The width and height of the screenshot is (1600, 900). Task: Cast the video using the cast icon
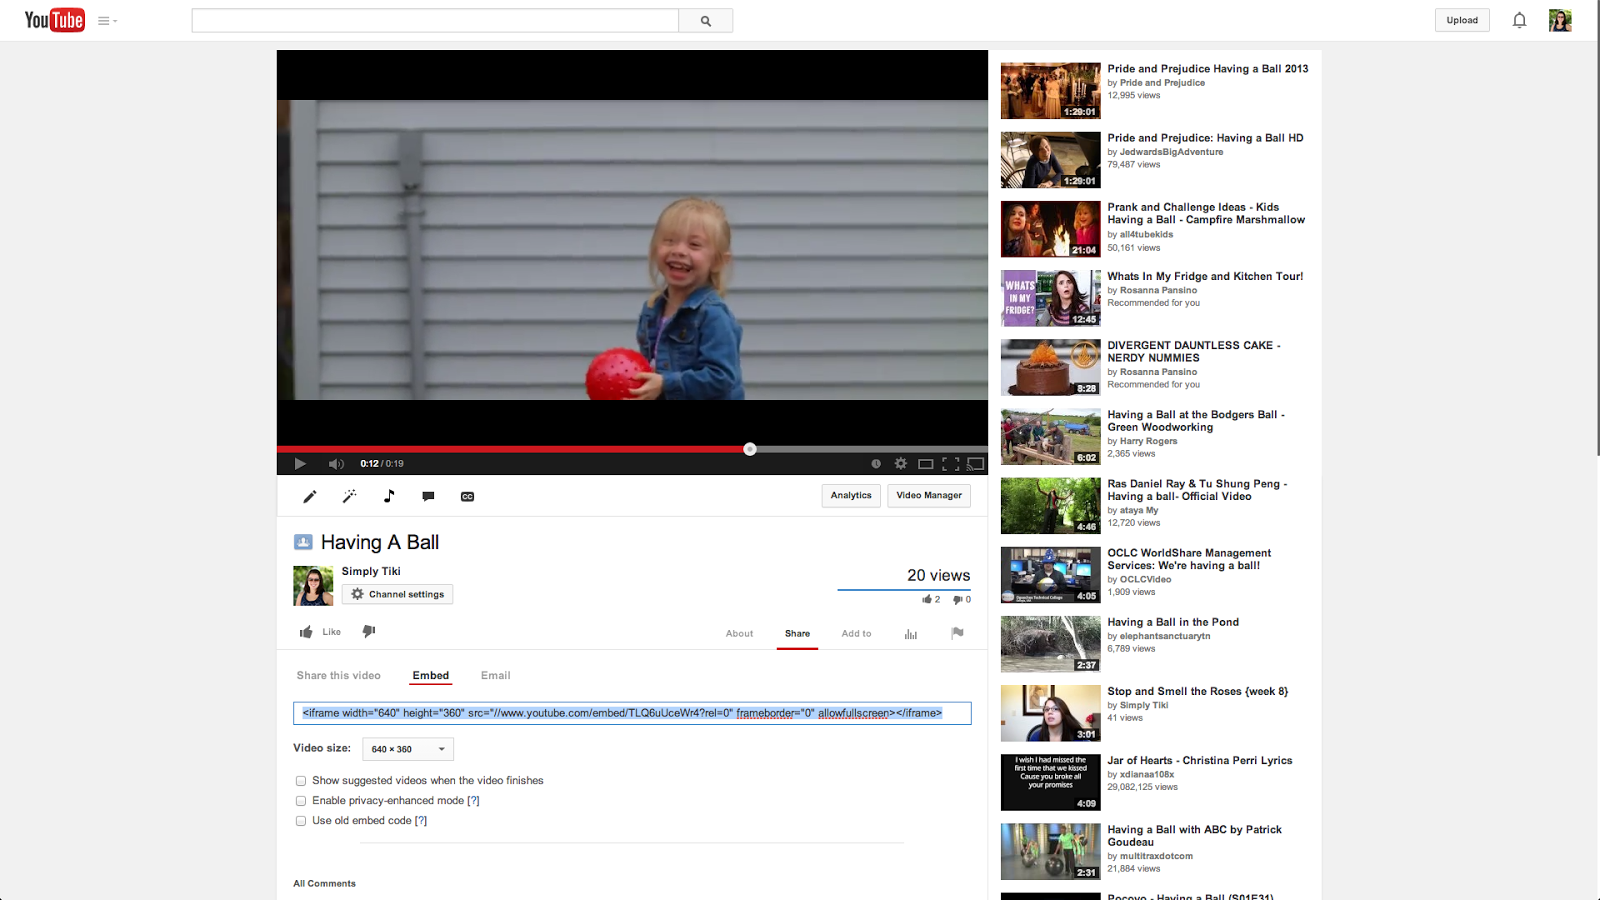(976, 463)
